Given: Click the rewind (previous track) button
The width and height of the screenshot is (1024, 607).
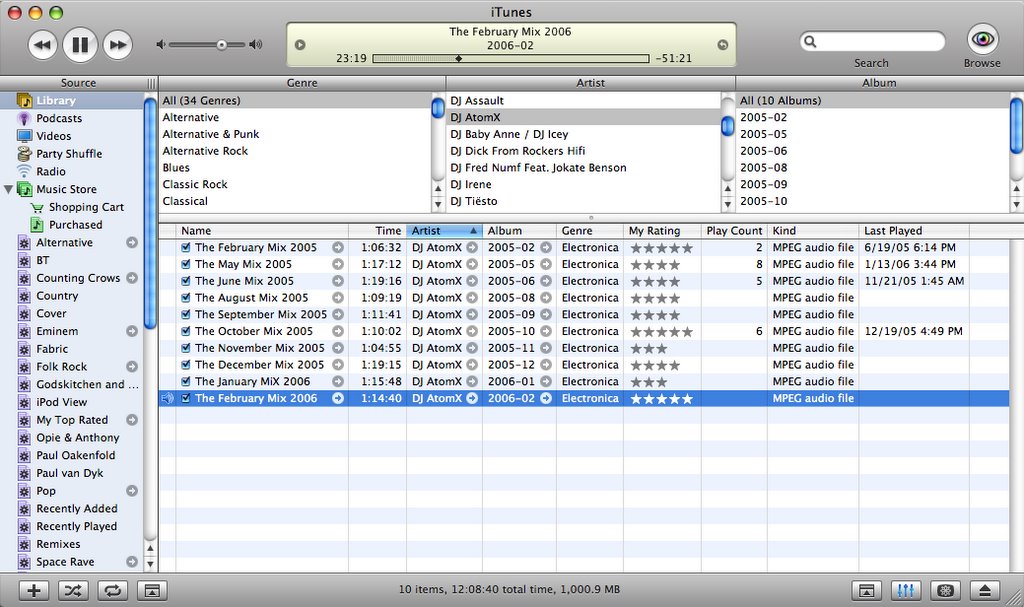Looking at the screenshot, I should (43, 45).
